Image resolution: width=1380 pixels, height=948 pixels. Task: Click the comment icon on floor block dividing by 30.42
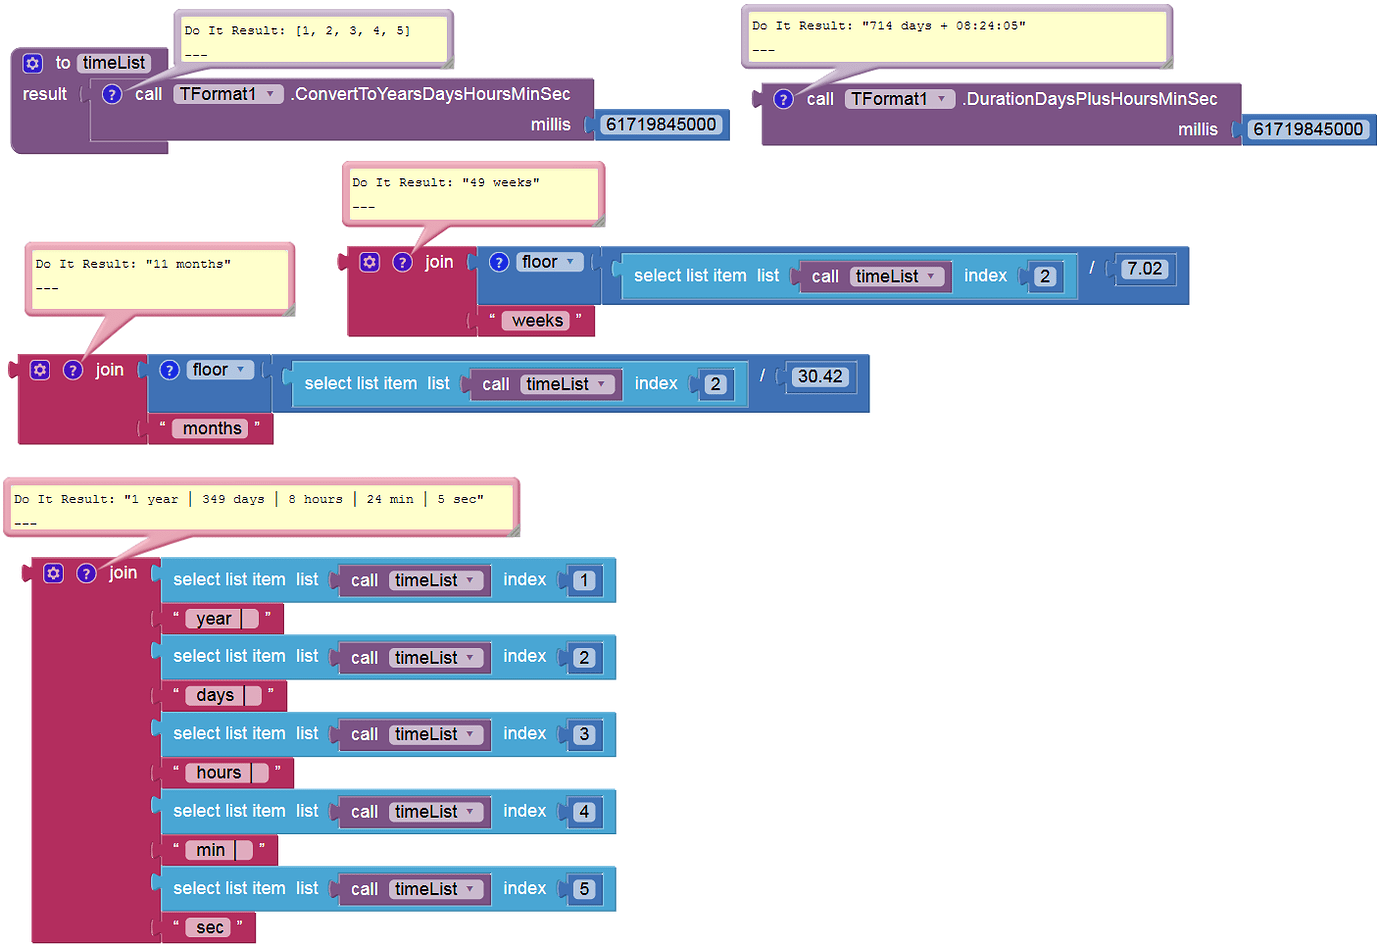tap(170, 370)
